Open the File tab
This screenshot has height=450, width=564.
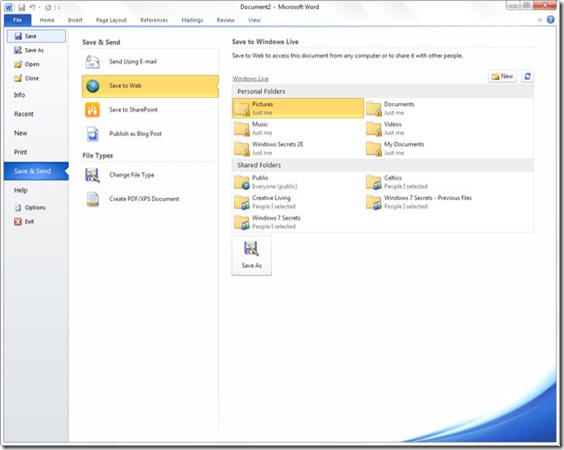click(18, 20)
